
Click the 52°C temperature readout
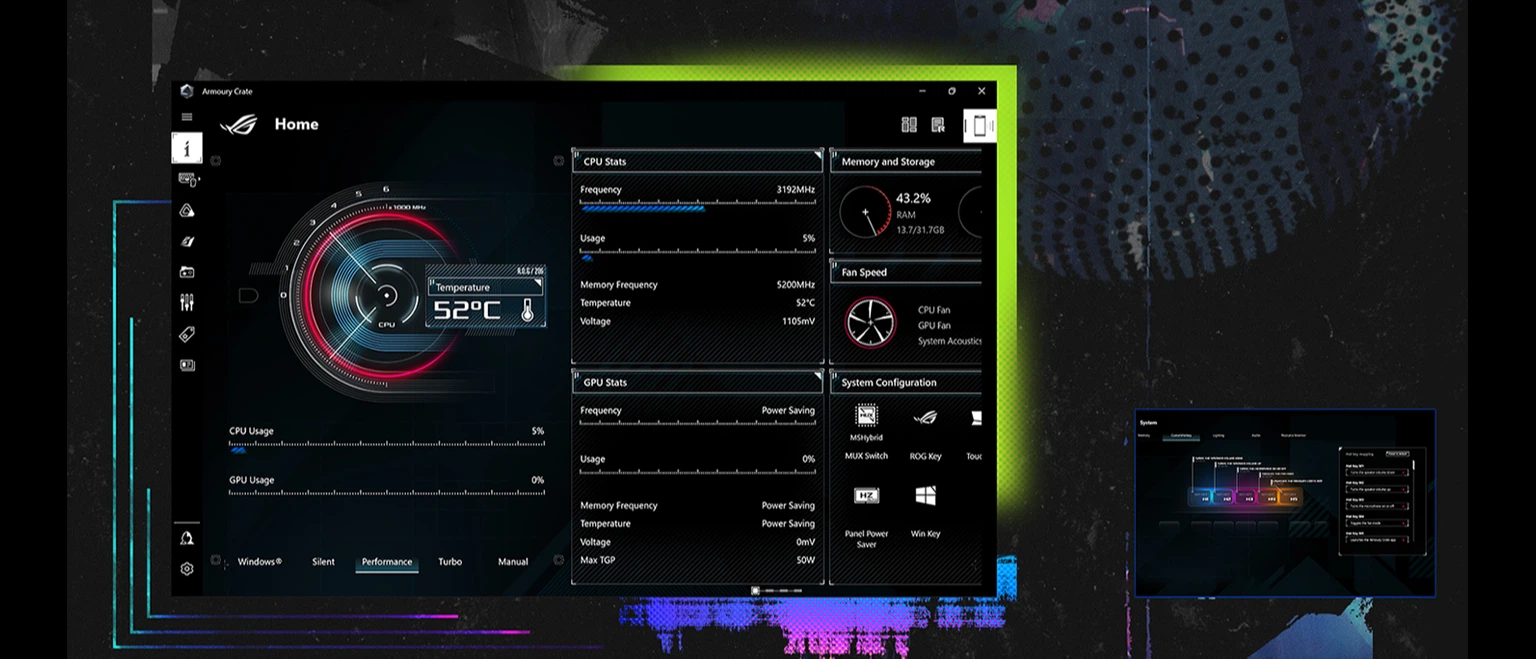[467, 311]
